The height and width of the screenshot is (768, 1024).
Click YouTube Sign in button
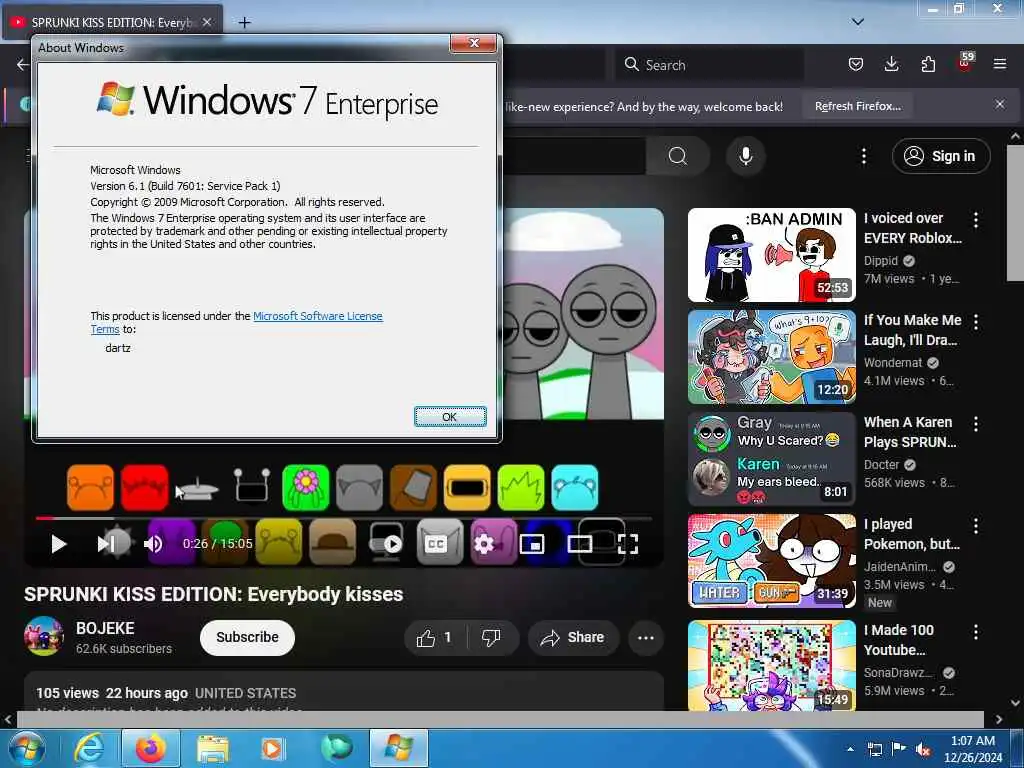coord(940,156)
